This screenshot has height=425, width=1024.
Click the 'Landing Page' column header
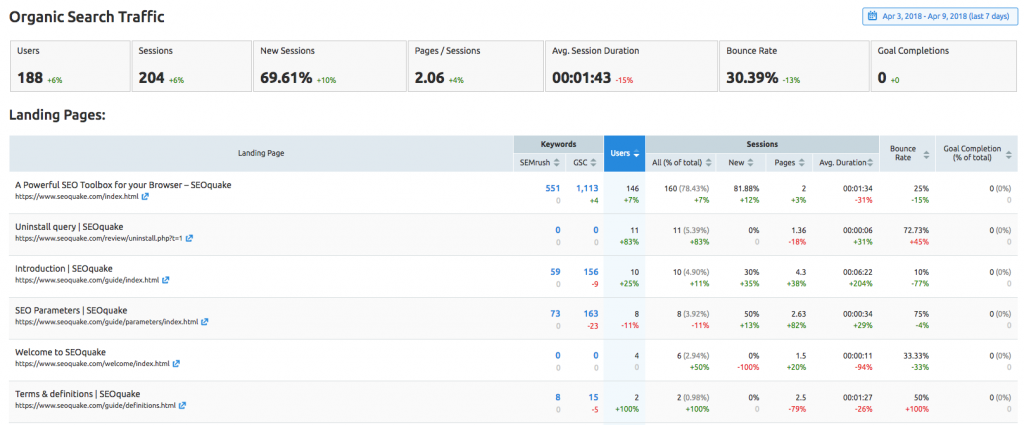(261, 153)
